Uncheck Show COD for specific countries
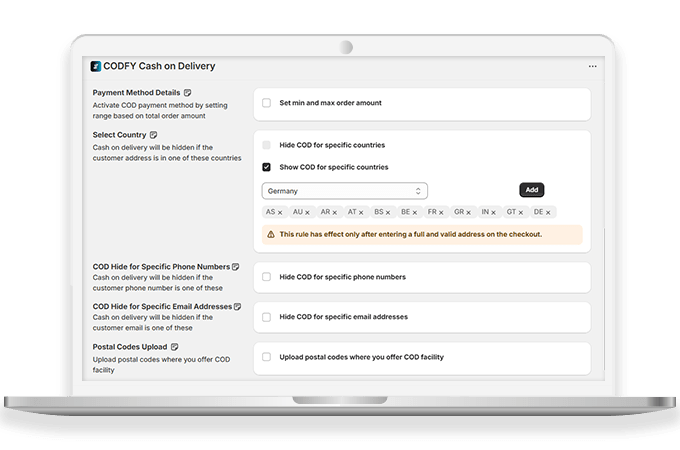The image size is (680, 450). point(267,167)
